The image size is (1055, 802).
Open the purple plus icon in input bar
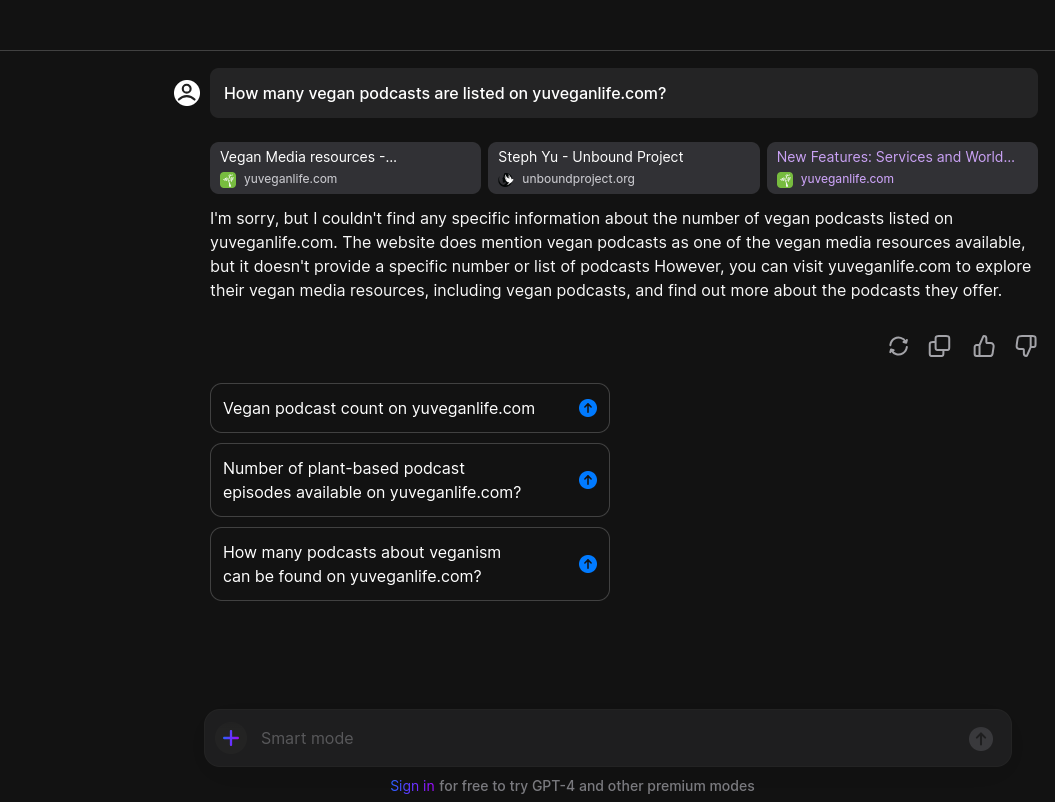point(231,738)
